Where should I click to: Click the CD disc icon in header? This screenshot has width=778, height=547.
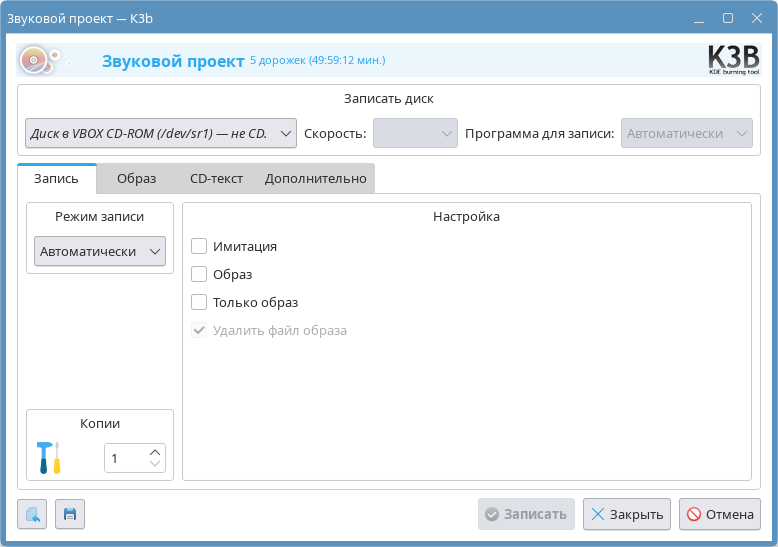37,61
